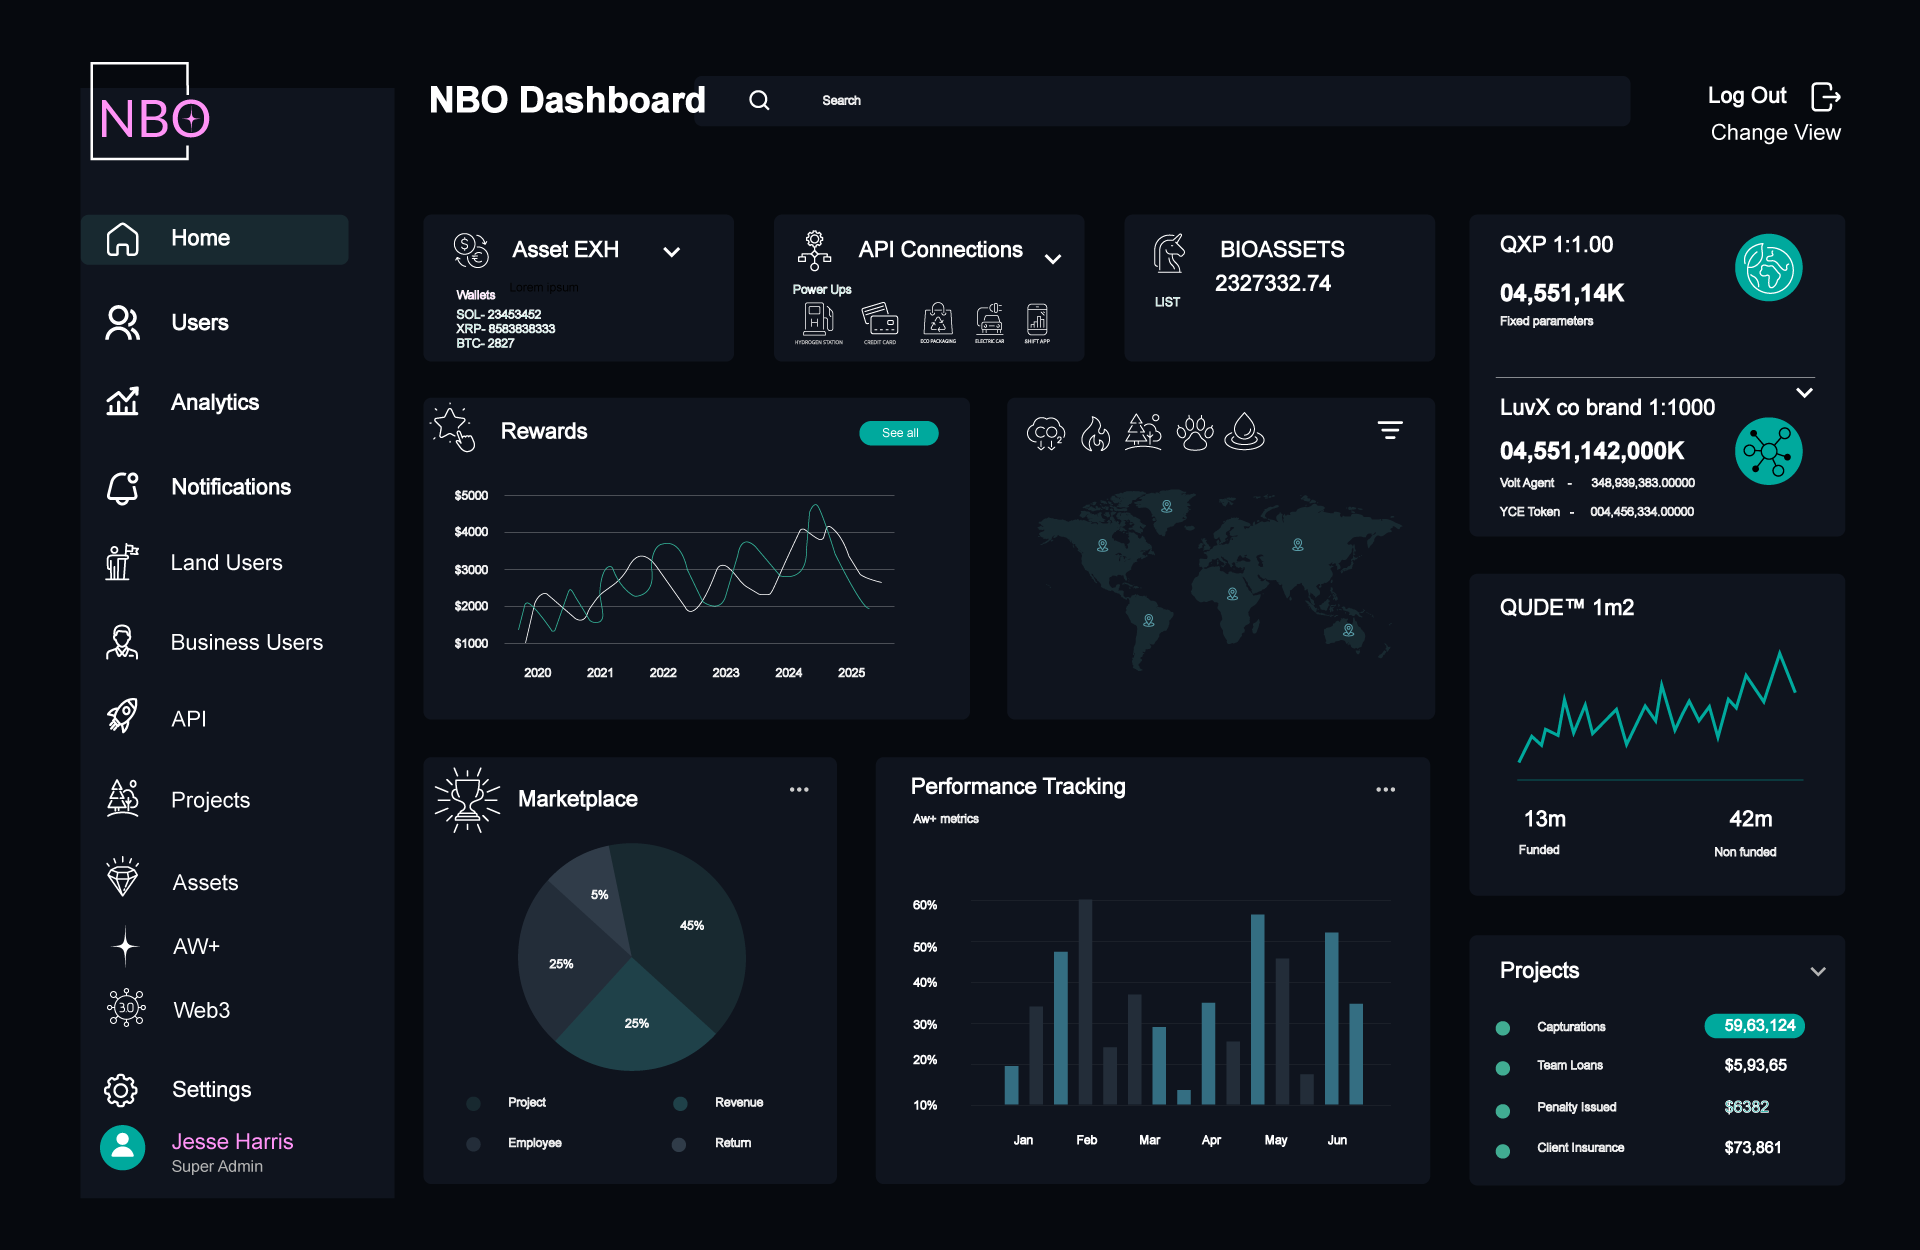The height and width of the screenshot is (1250, 1920).
Task: Go to Business Users menu item
Action: point(246,642)
